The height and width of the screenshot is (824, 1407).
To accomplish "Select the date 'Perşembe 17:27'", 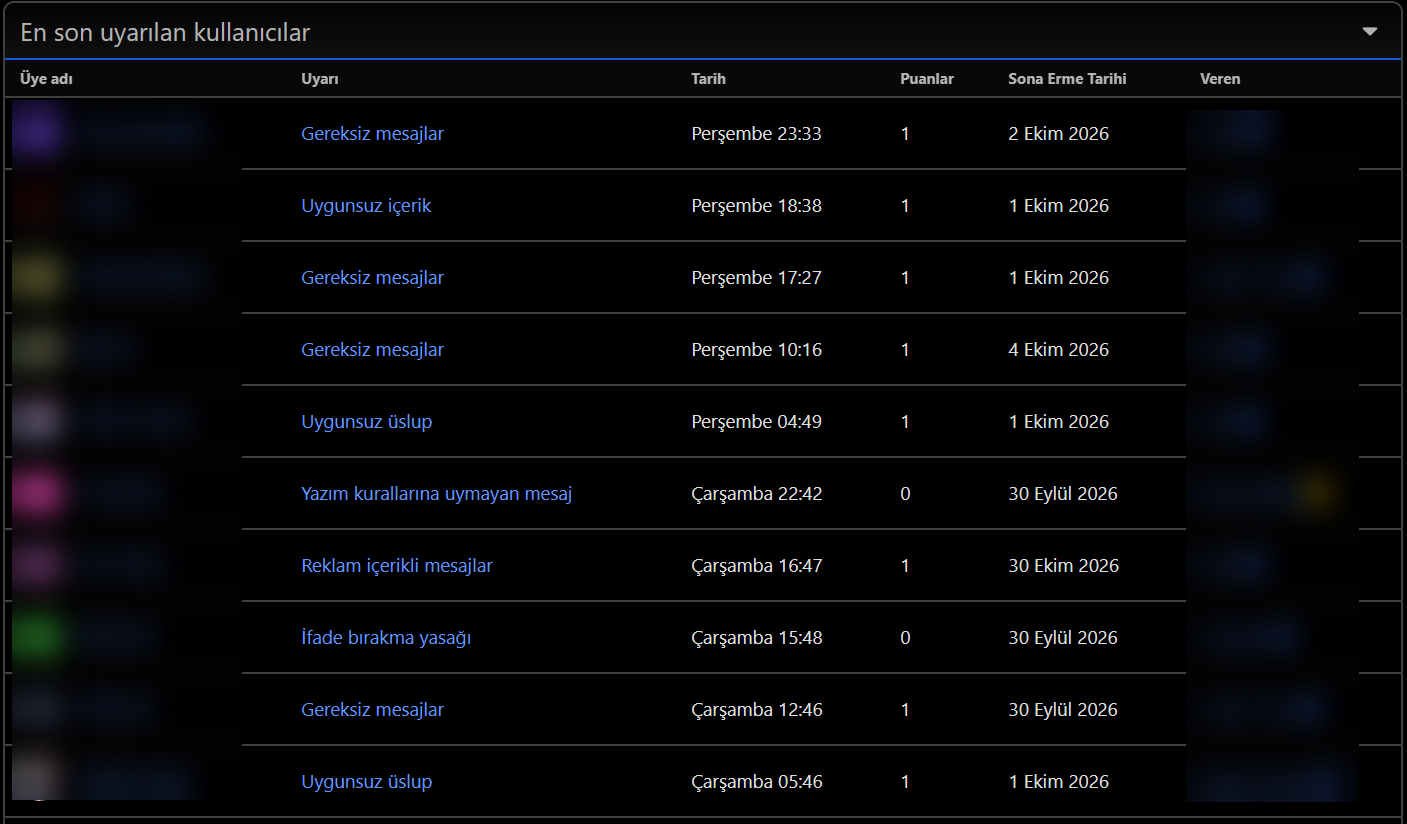I will coord(756,278).
